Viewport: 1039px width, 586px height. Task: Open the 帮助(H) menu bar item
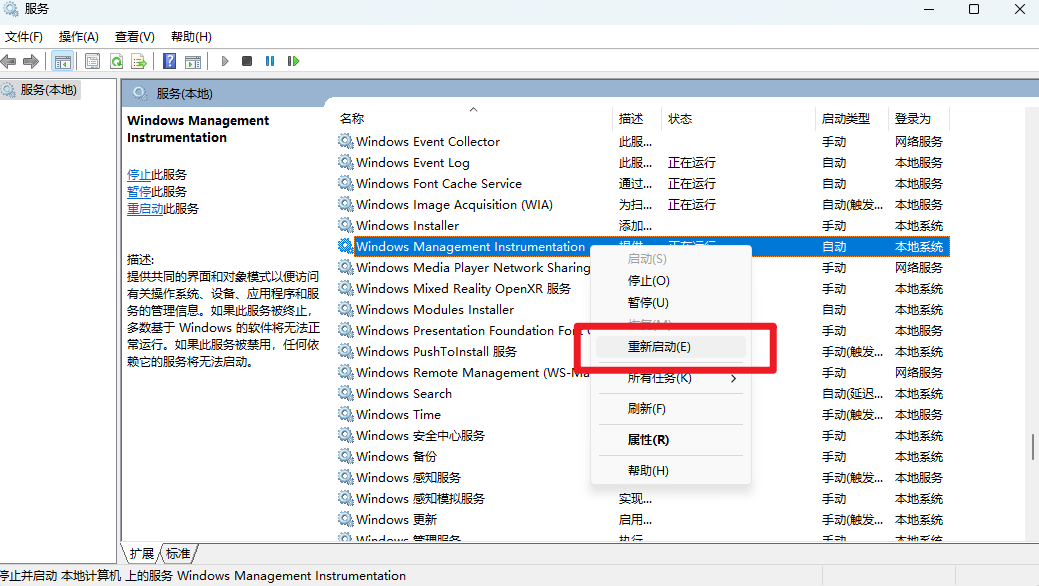(191, 36)
